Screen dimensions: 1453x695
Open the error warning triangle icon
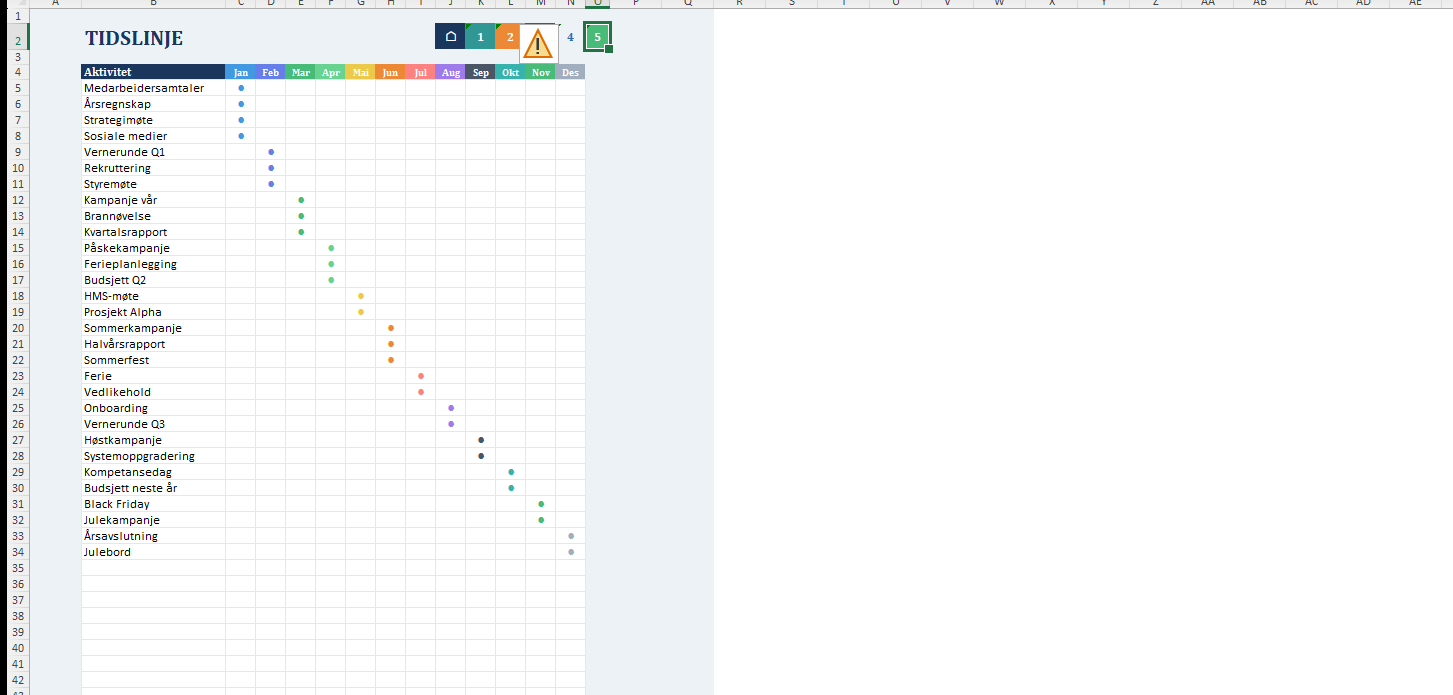click(538, 44)
